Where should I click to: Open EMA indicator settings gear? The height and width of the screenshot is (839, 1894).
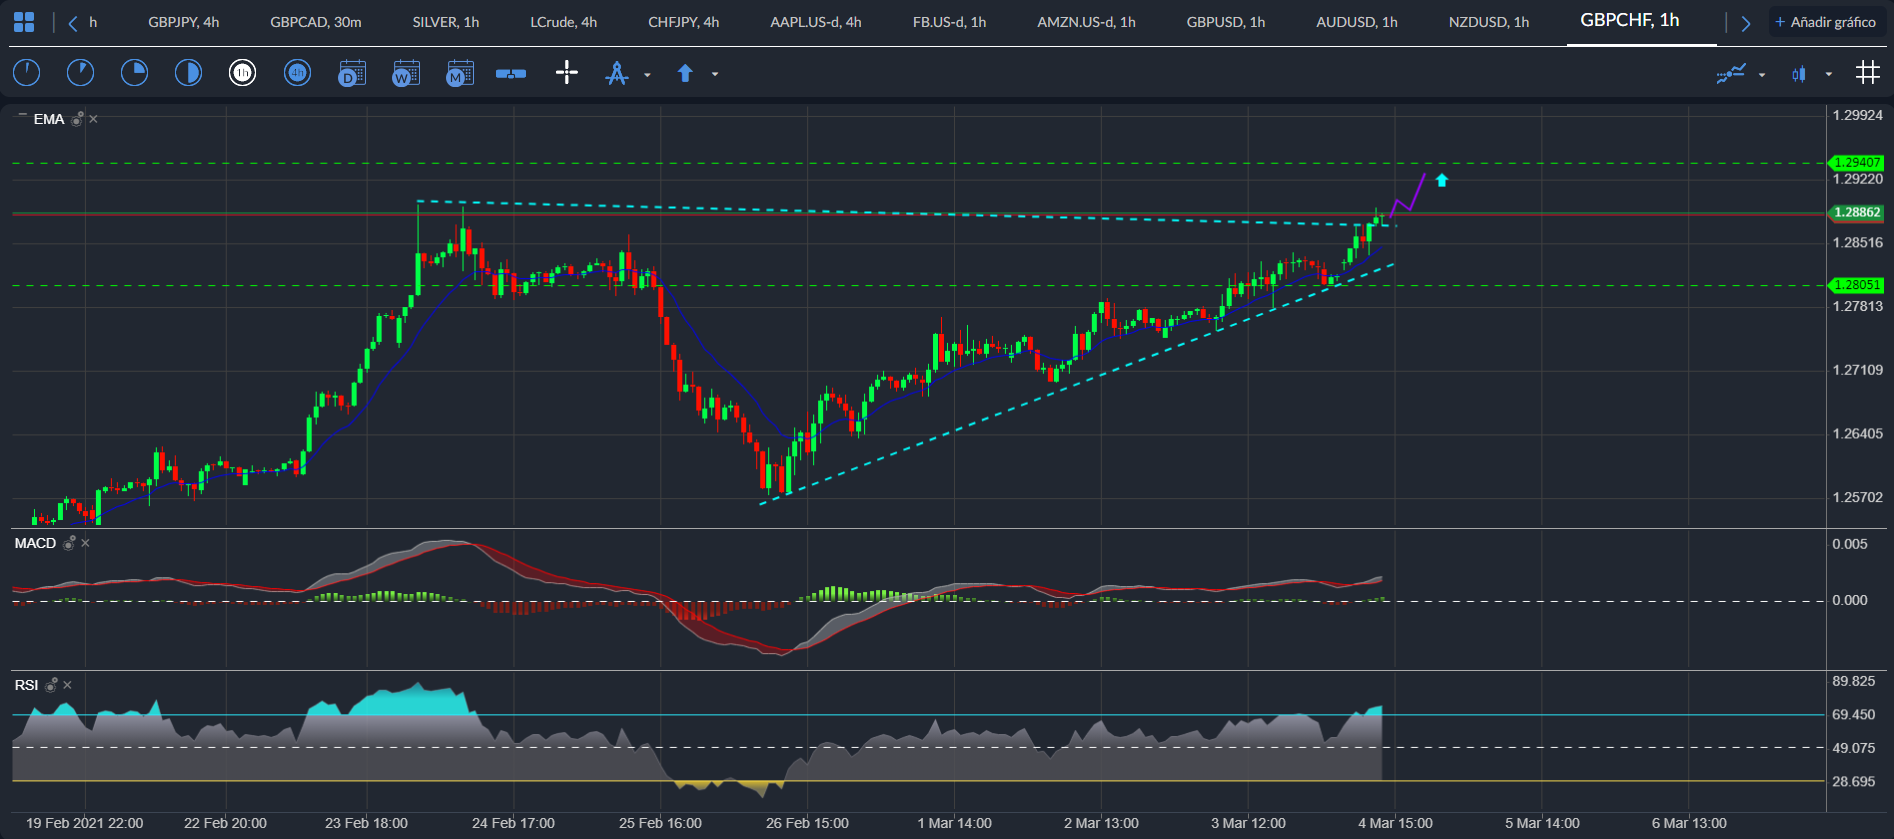77,119
